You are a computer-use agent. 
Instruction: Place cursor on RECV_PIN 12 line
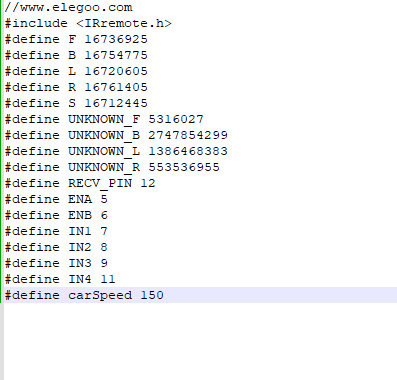tap(80, 183)
